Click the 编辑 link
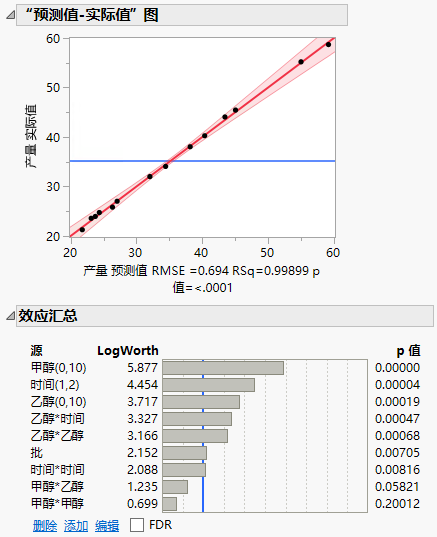Image resolution: width=437 pixels, height=537 pixels. tap(107, 525)
